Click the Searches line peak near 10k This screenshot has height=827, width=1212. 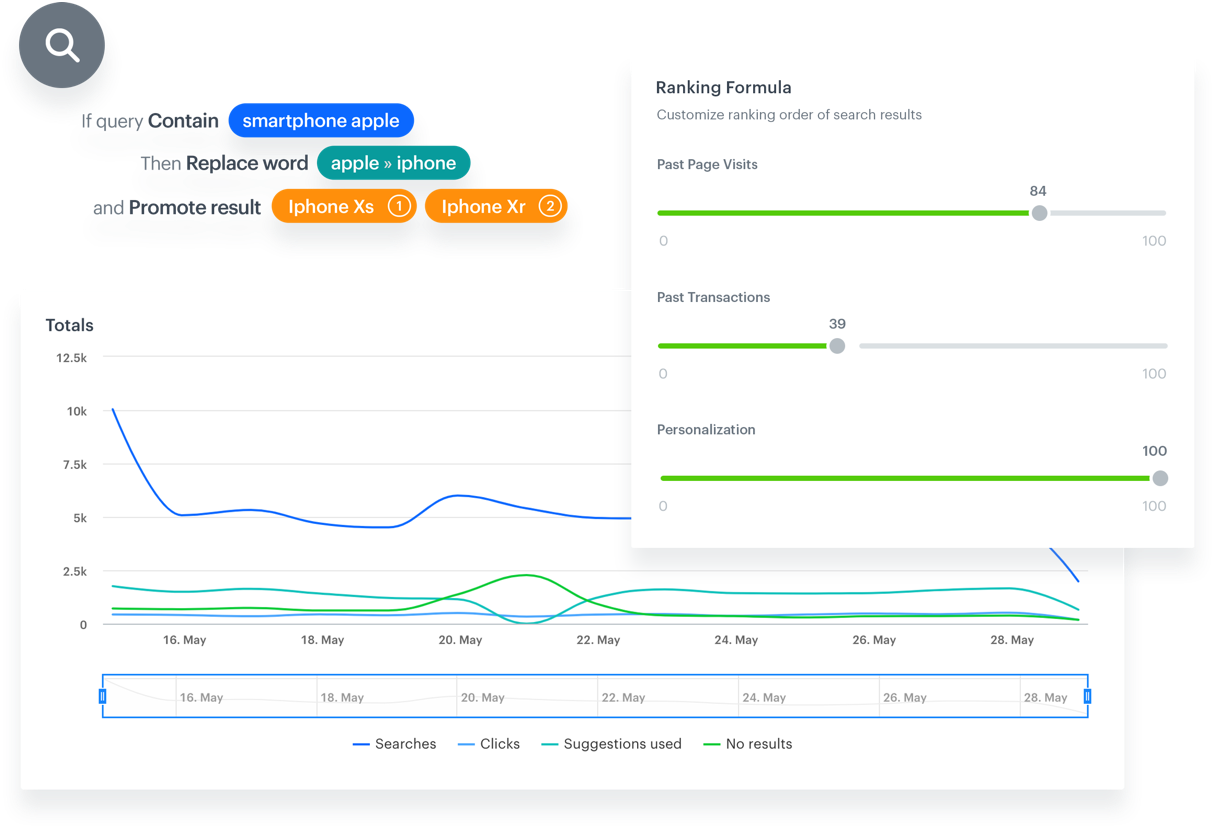[112, 409]
